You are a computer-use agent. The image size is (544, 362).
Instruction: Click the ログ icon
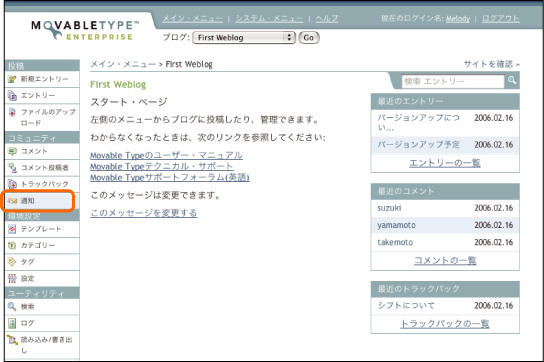click(12, 323)
